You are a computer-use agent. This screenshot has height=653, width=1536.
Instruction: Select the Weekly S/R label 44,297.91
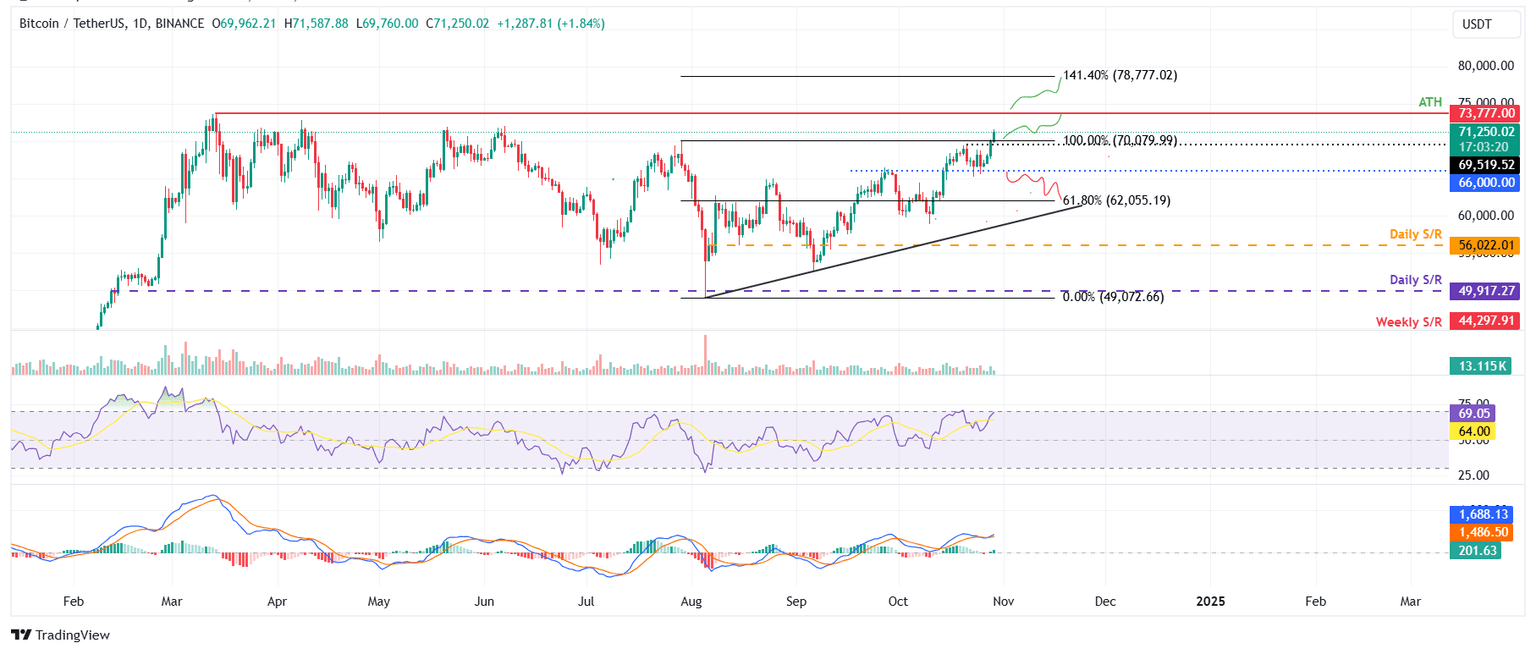(x=1486, y=321)
